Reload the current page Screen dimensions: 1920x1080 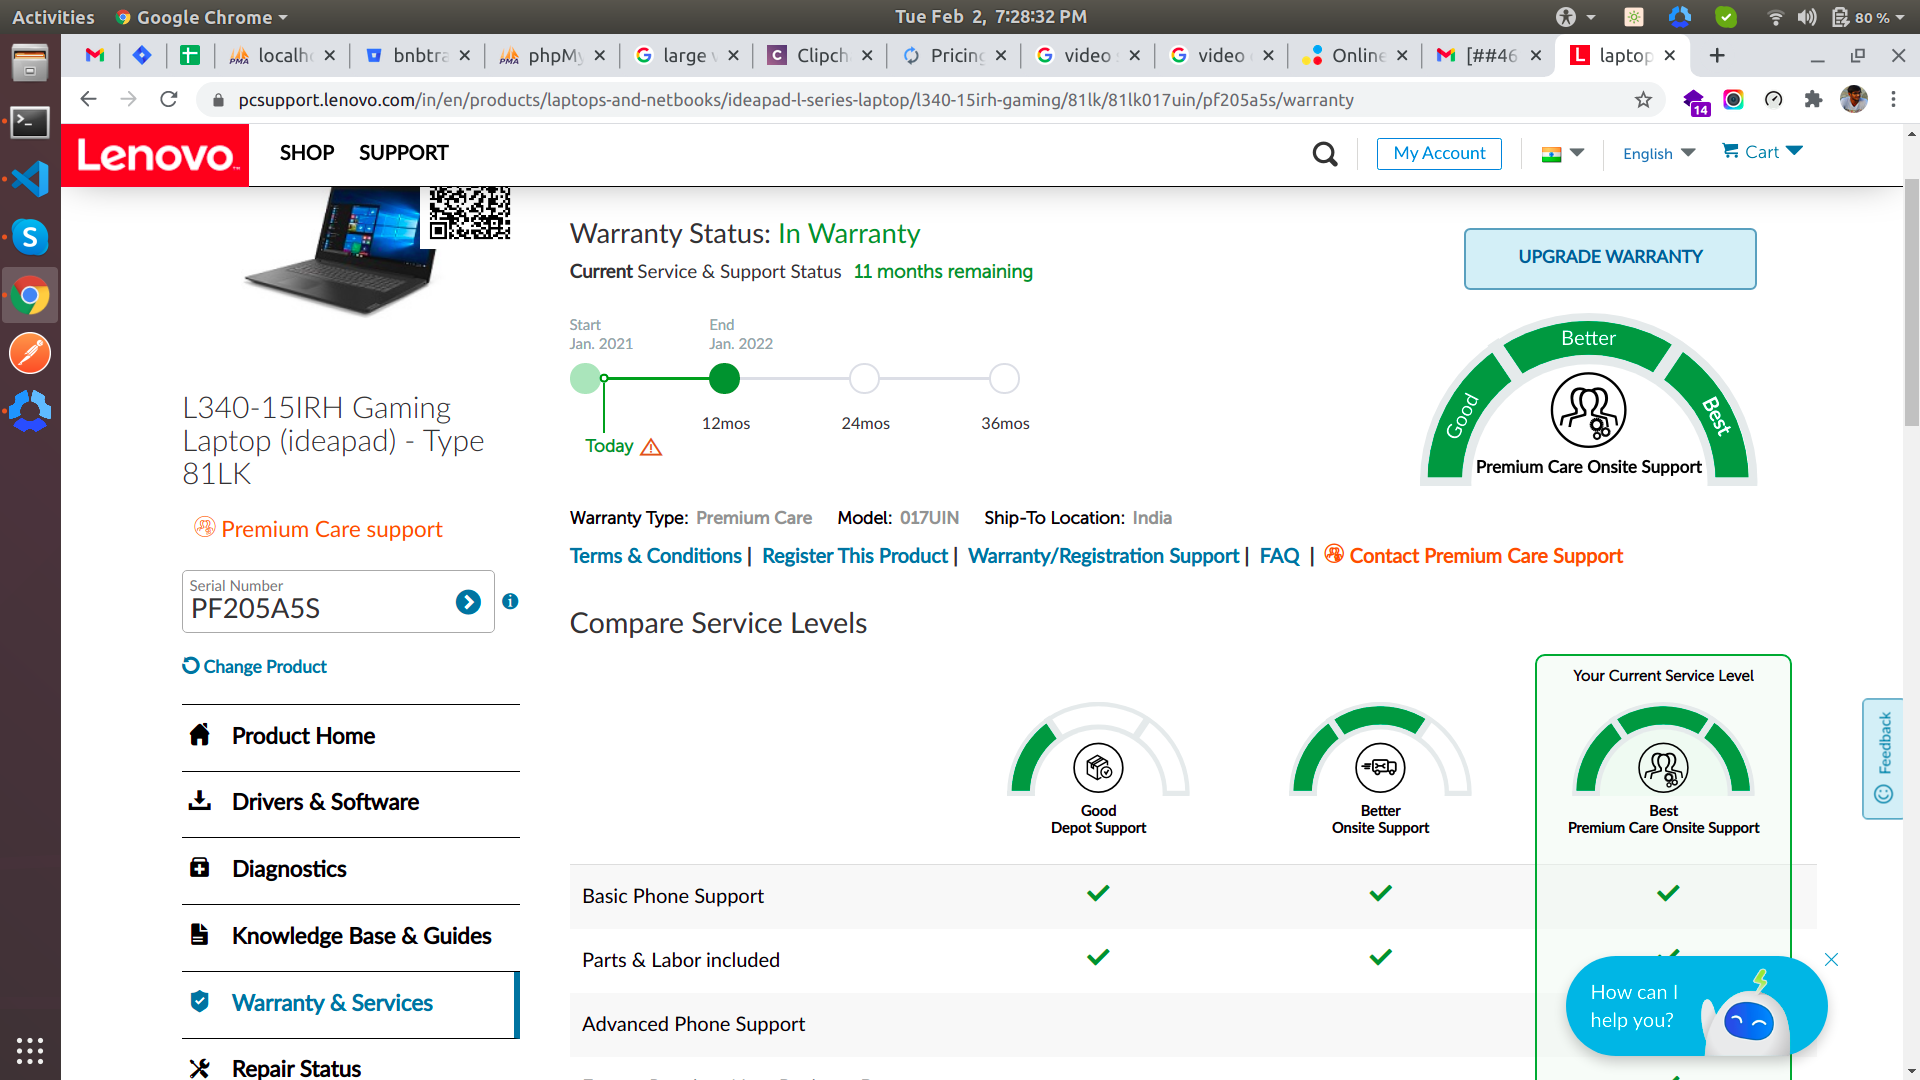[x=169, y=100]
